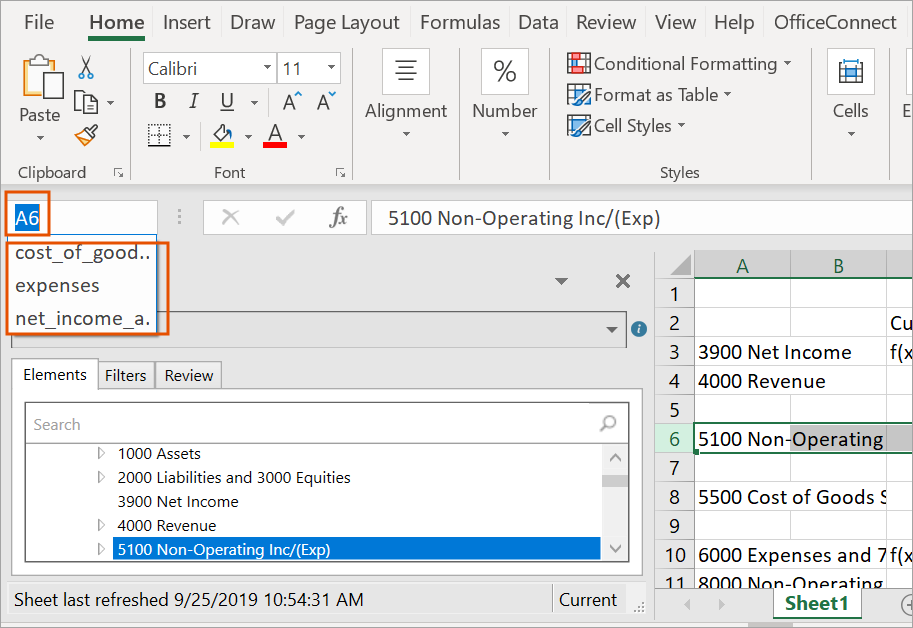Switch to the Data tab
The image size is (913, 628).
(538, 22)
